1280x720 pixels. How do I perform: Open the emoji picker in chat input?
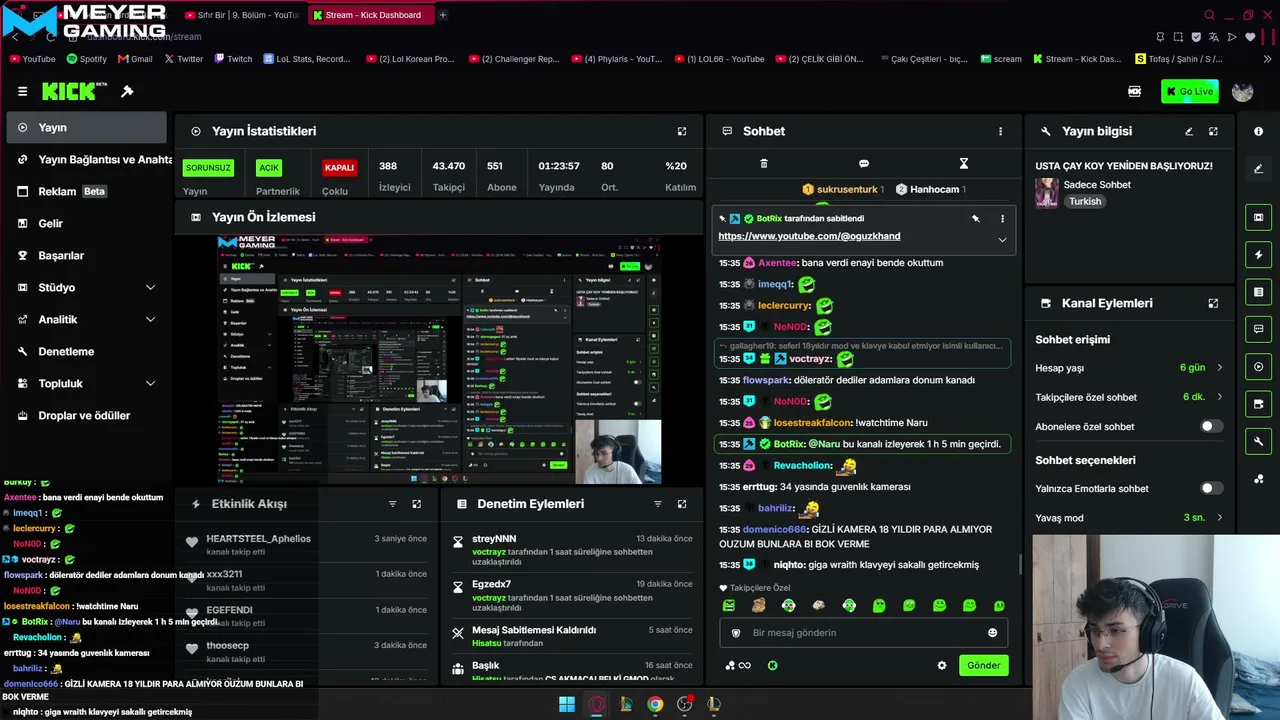point(992,633)
